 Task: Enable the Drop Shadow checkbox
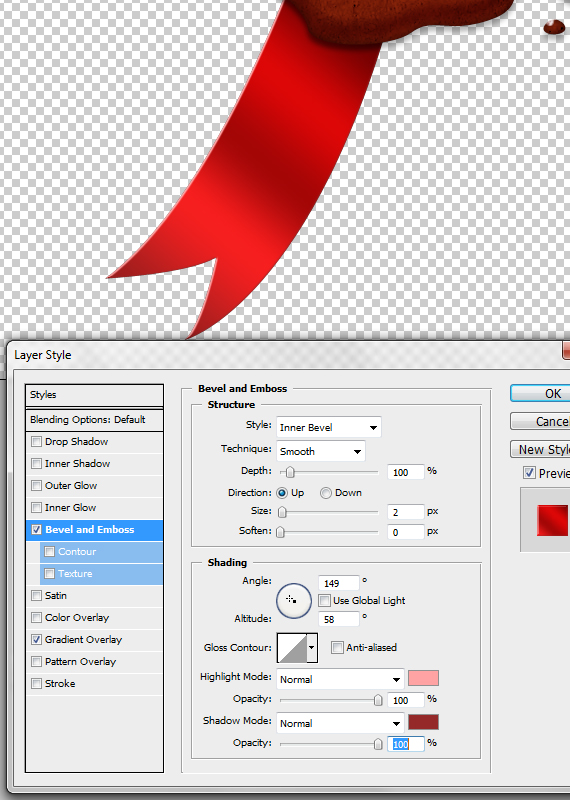click(x=36, y=441)
